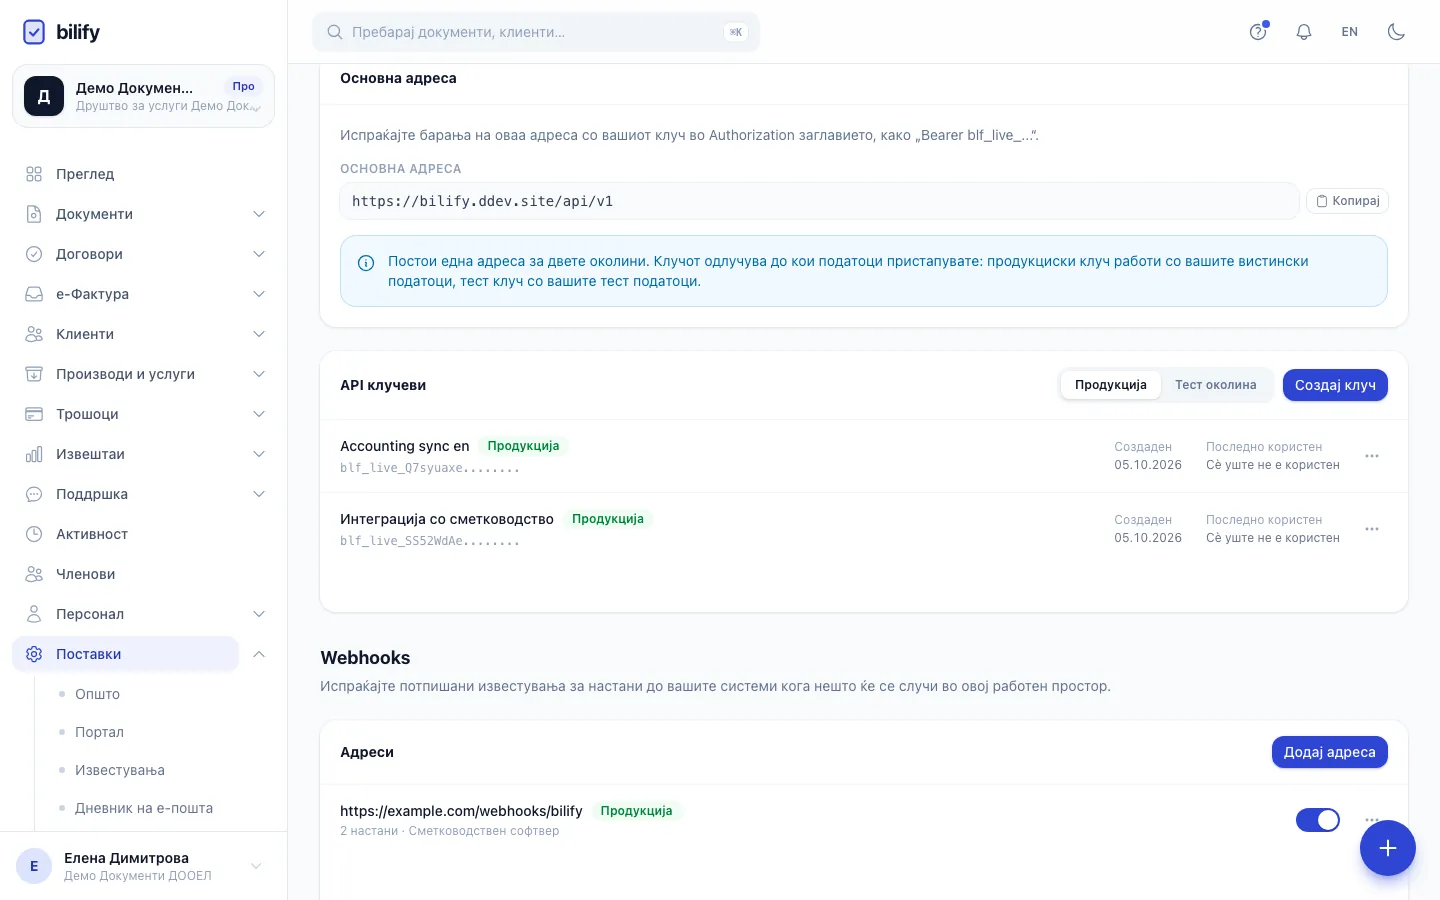Open the Демо Документи company switcher

coord(144,96)
